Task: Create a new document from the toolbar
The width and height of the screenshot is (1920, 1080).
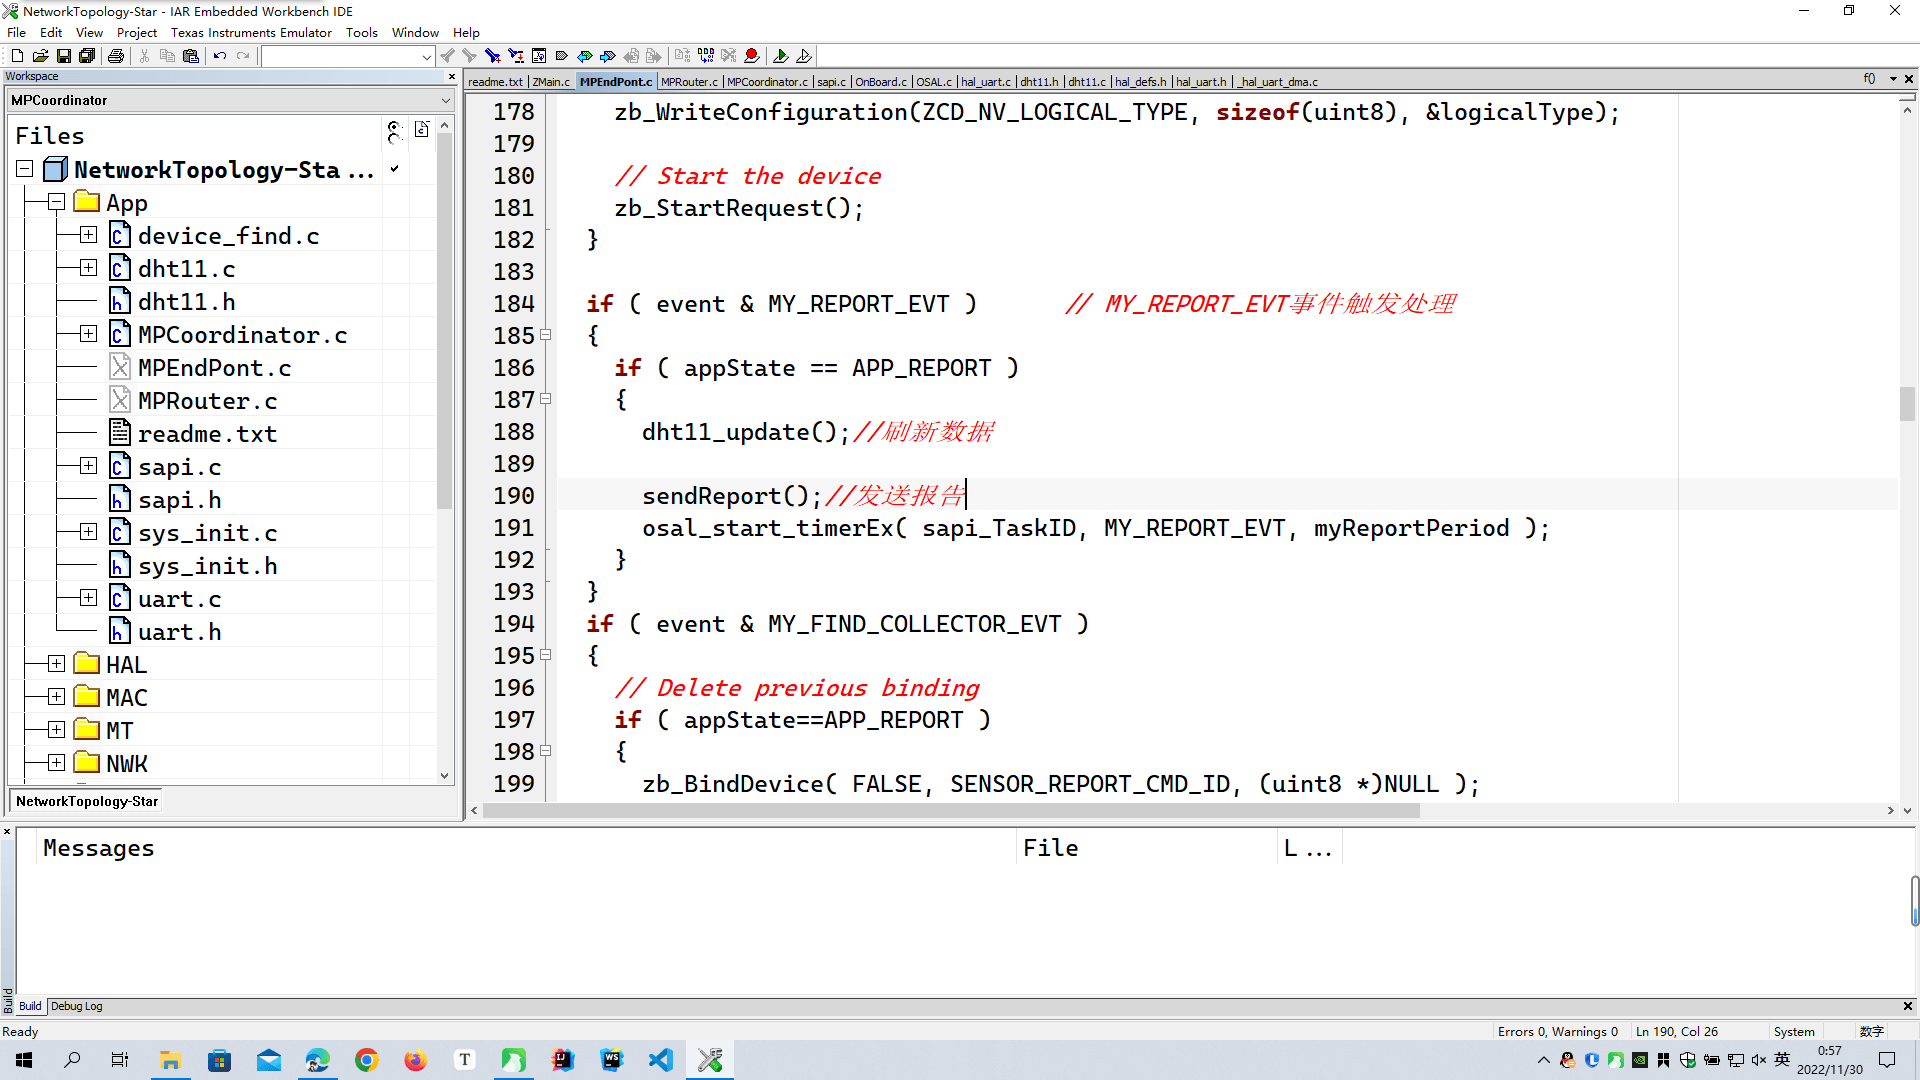Action: tap(17, 56)
